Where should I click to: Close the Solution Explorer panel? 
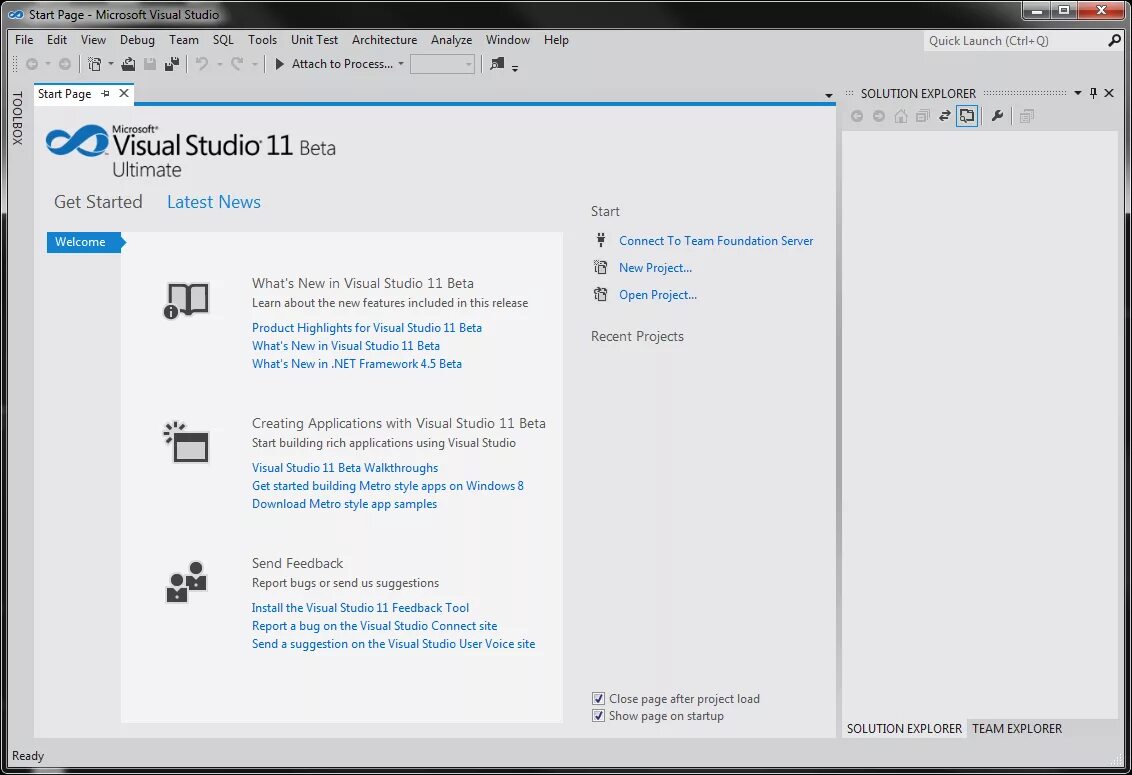point(1110,93)
